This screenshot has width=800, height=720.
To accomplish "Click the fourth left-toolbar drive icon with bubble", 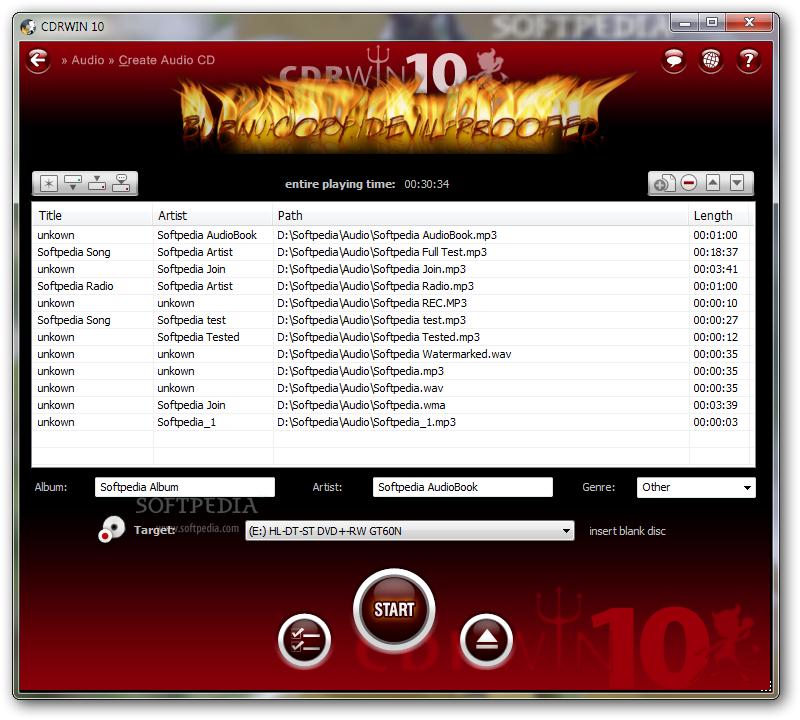I will coord(121,183).
